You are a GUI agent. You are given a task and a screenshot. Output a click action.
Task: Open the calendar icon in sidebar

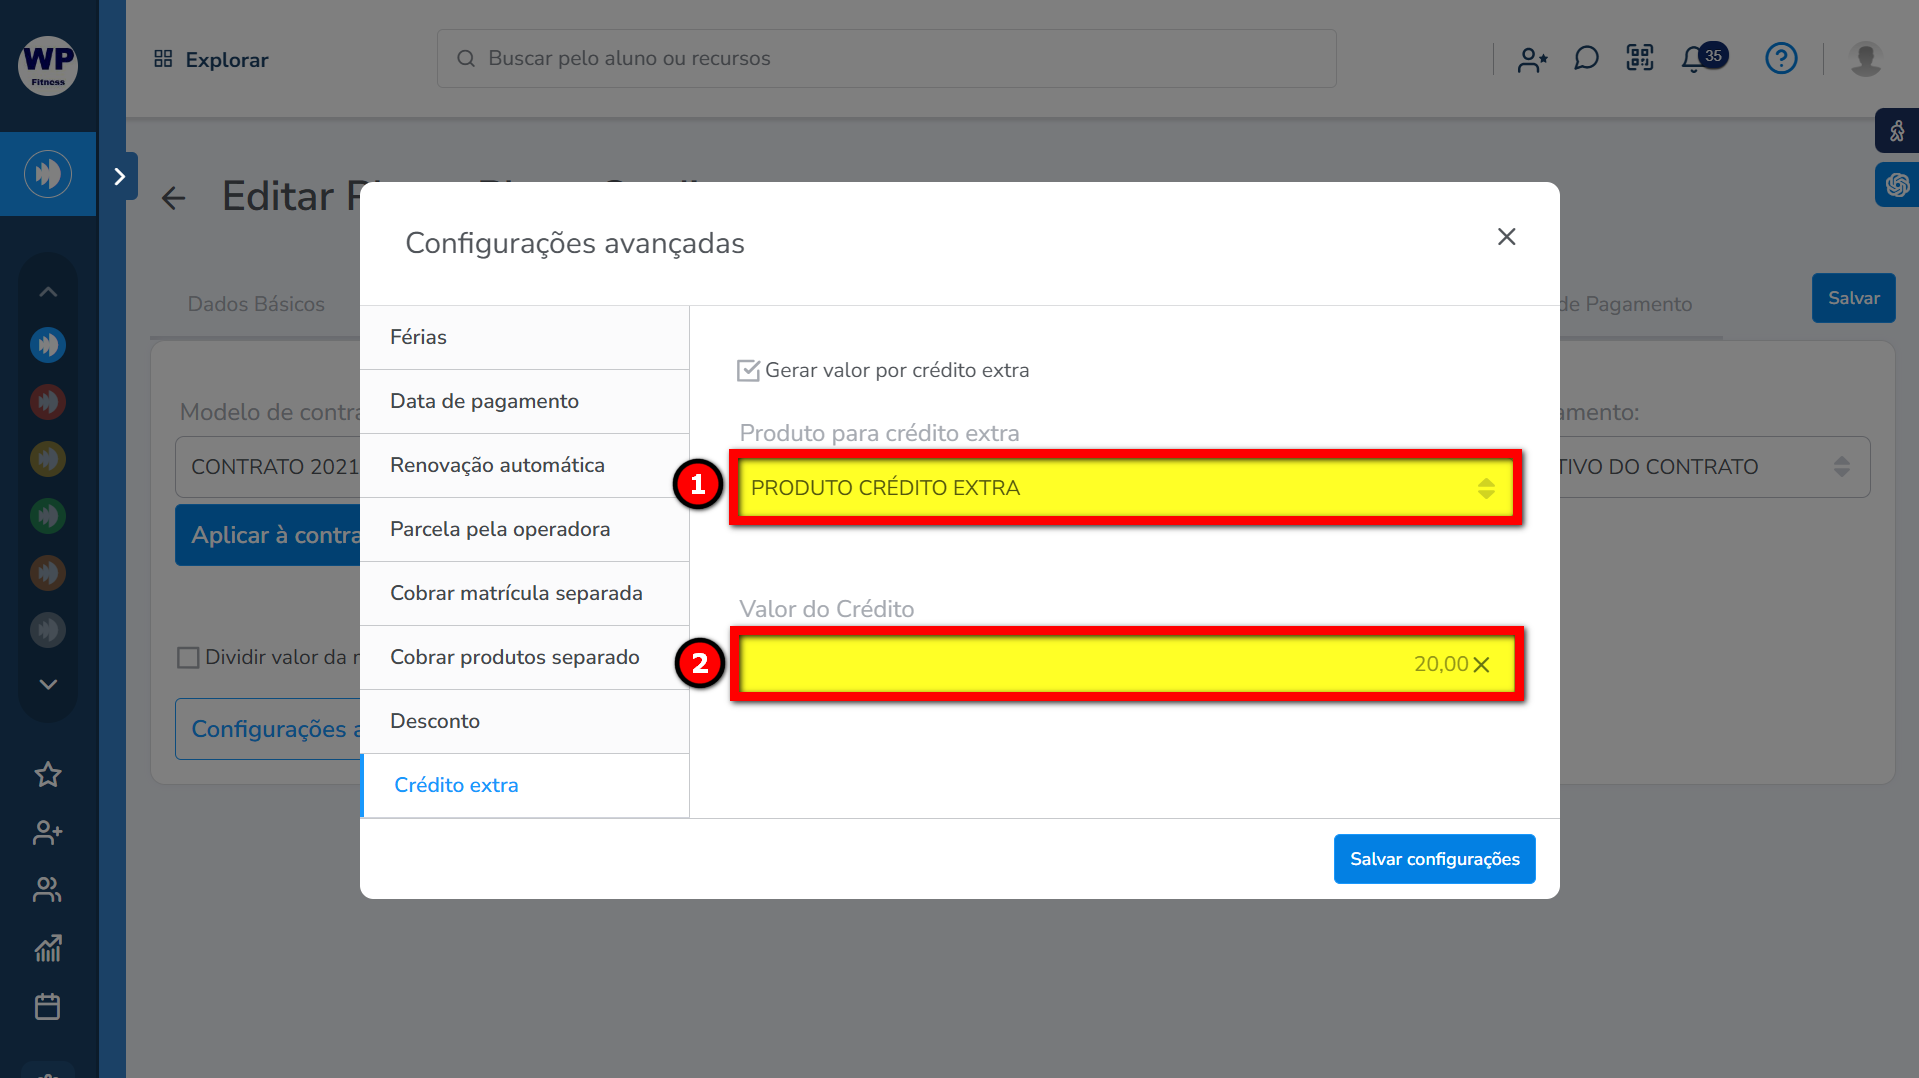(x=48, y=1006)
